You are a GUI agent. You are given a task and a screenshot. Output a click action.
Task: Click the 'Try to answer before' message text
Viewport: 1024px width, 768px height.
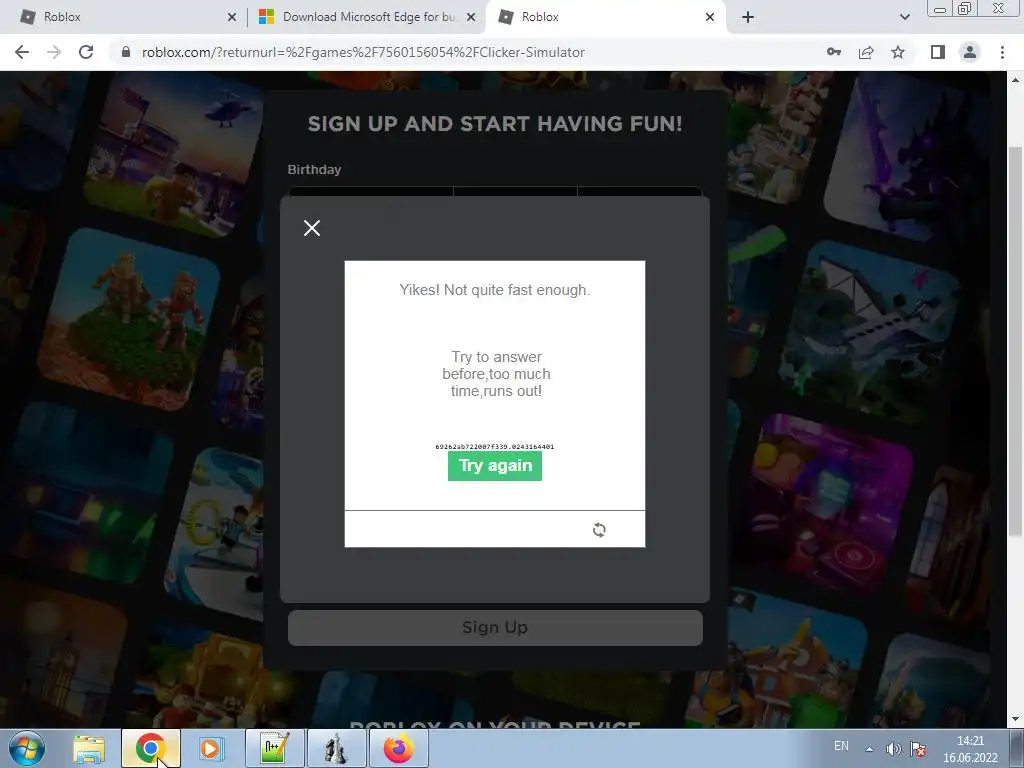pos(496,374)
